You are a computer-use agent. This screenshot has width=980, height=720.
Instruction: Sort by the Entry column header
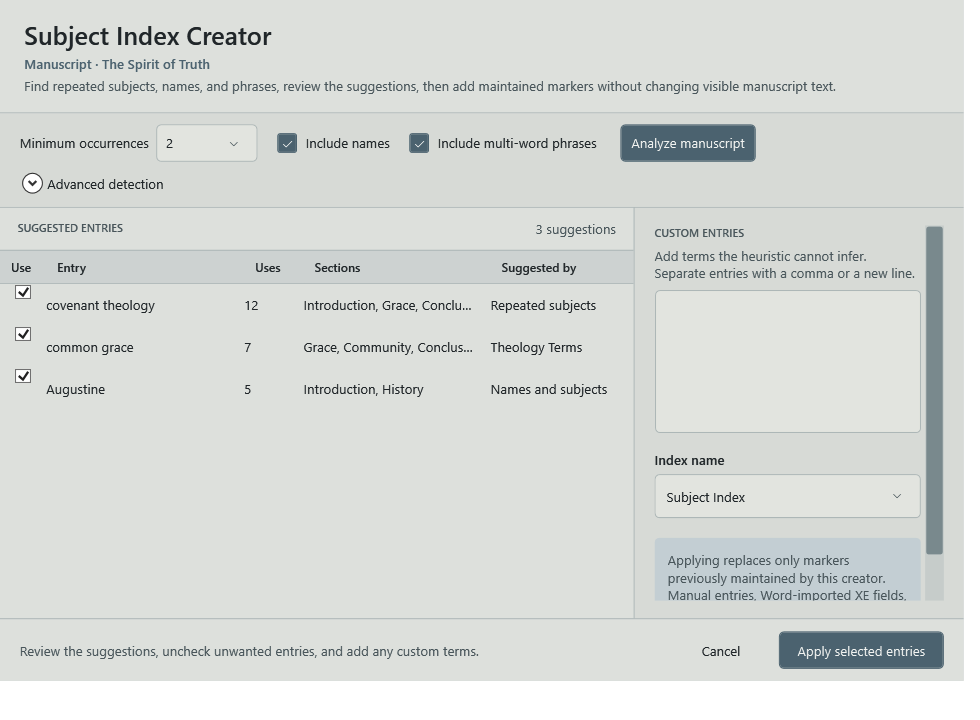71,268
